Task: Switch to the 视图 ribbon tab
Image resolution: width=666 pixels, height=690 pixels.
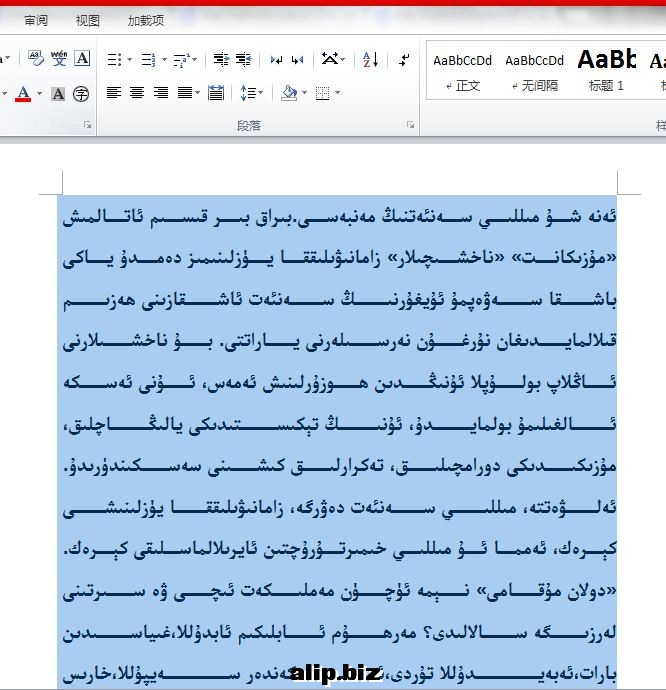Action: click(88, 20)
